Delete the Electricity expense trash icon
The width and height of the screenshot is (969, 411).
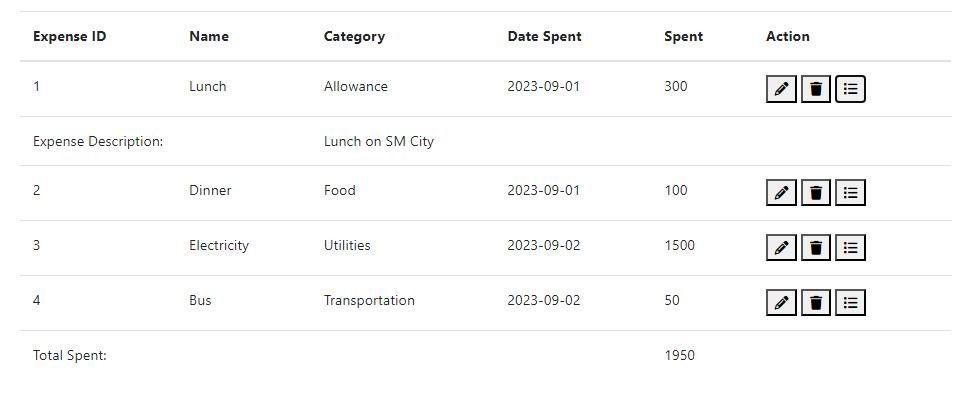pyautogui.click(x=816, y=248)
